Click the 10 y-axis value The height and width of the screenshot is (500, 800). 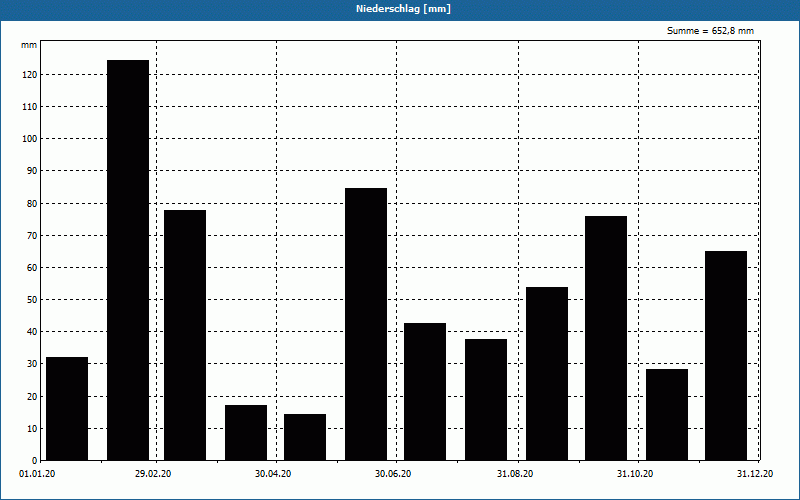tap(32, 429)
